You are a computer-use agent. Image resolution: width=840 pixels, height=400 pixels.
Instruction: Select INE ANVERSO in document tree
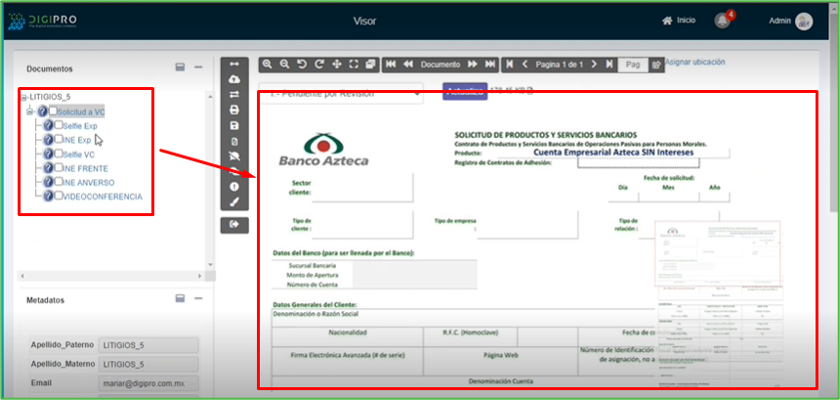point(89,183)
